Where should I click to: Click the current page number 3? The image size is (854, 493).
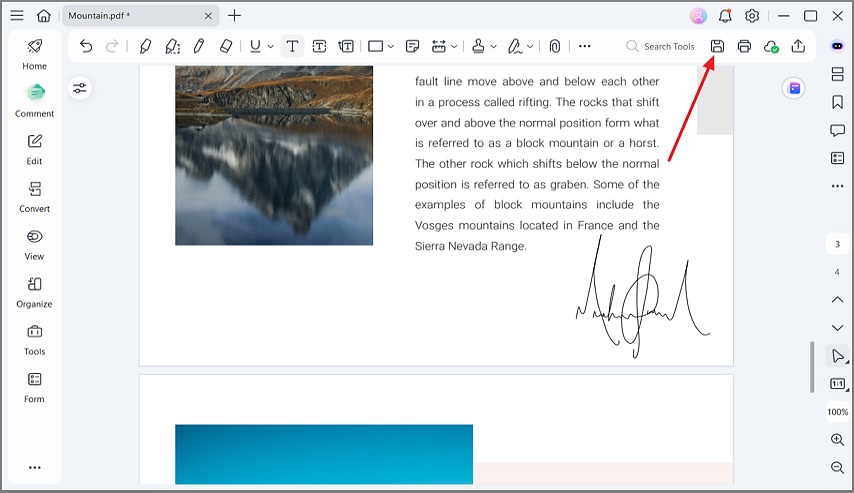[837, 244]
